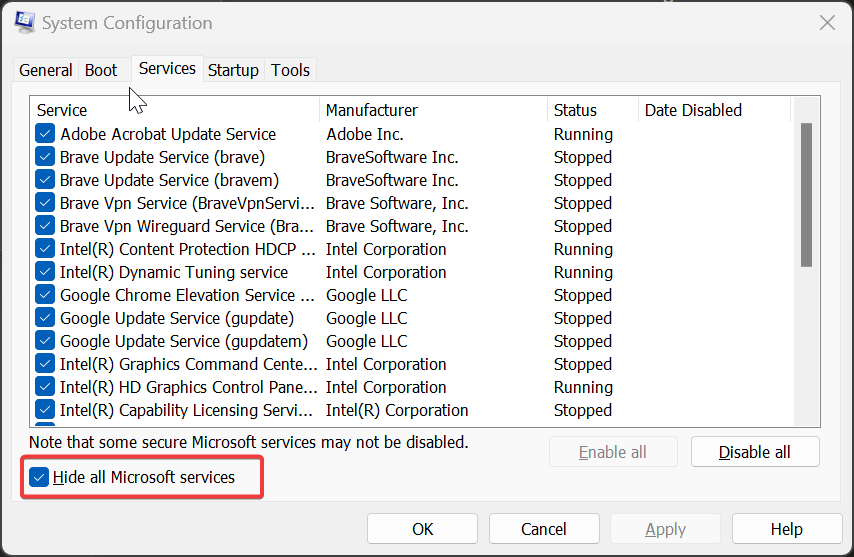
Task: Click the Cancel button
Action: click(544, 529)
